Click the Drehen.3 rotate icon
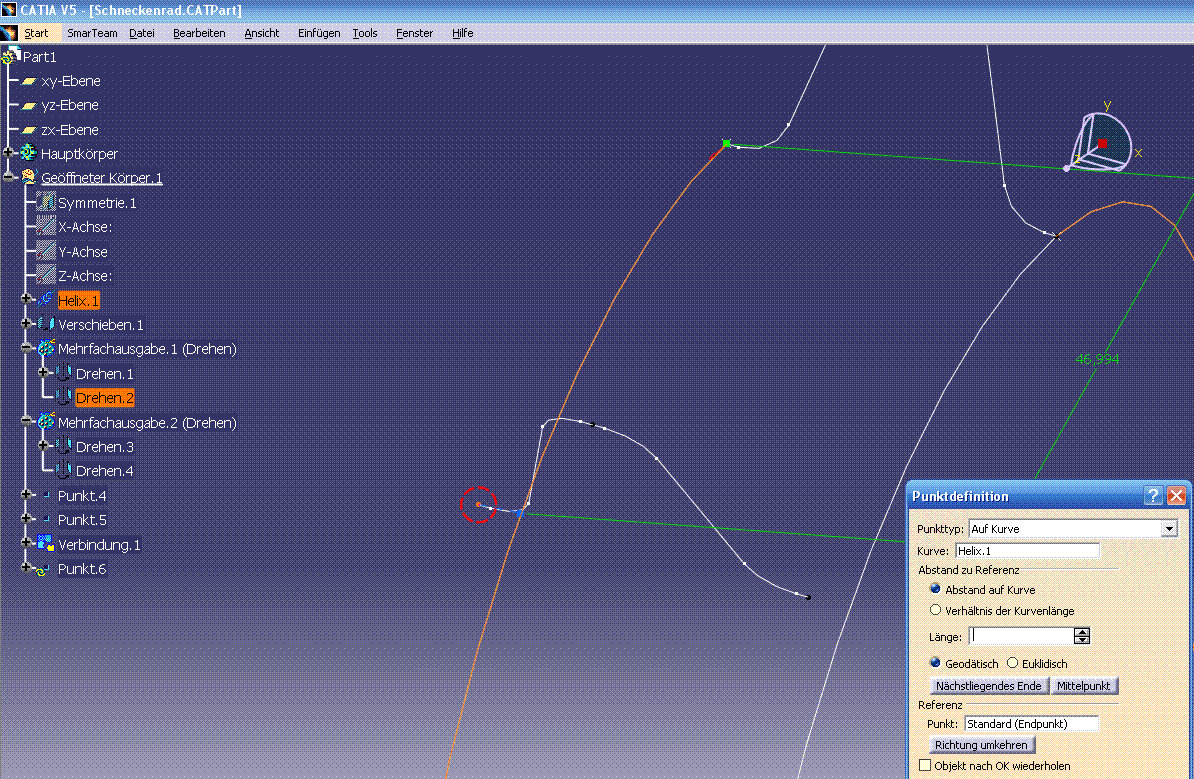This screenshot has height=779, width=1194. (x=64, y=446)
